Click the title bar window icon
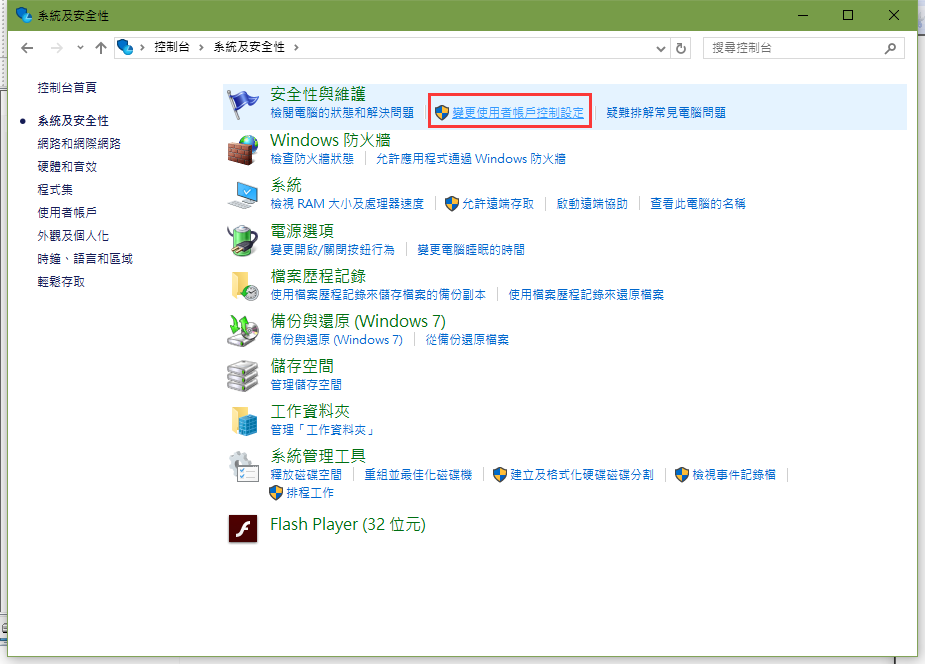This screenshot has height=664, width=925. [24, 15]
